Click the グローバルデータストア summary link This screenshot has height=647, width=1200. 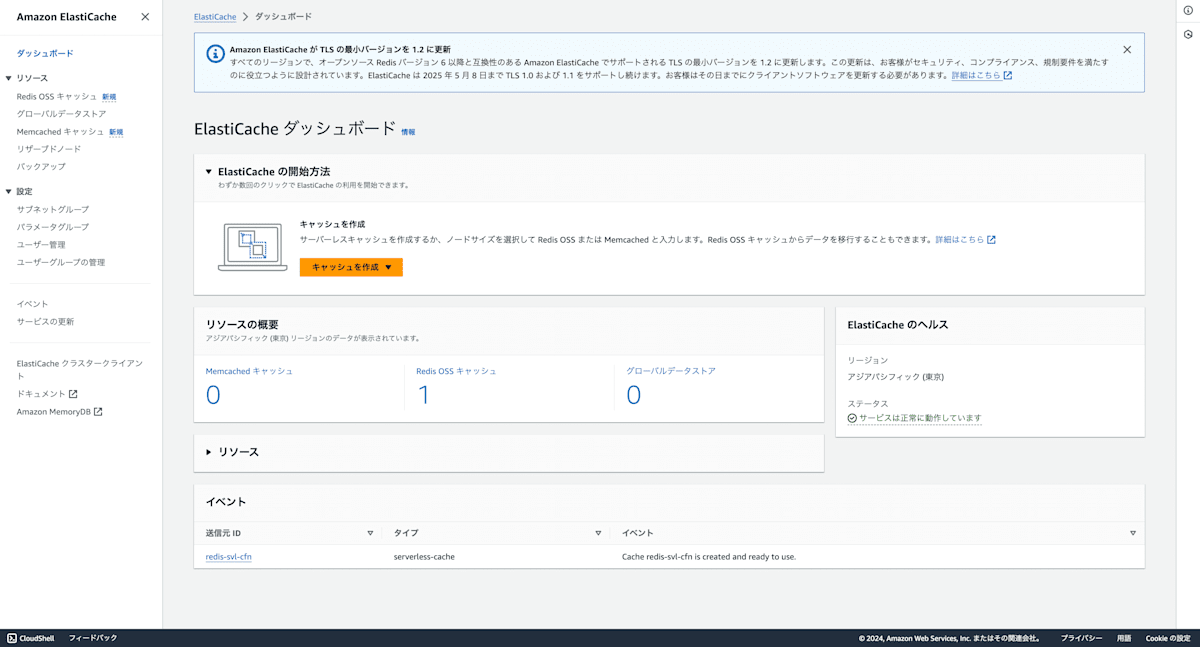tap(671, 371)
